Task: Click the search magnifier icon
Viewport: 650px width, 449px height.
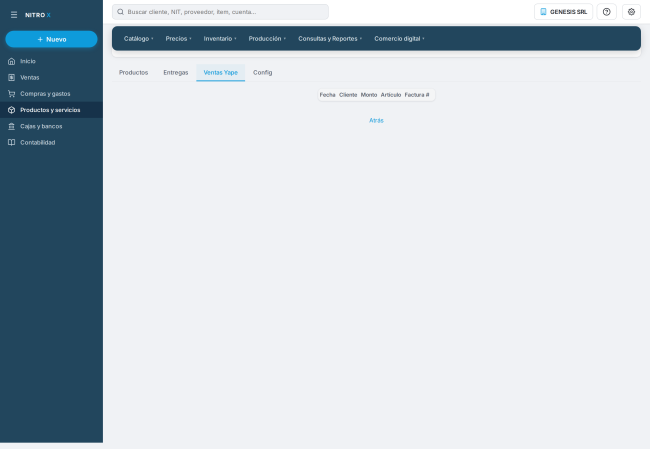Action: click(x=120, y=12)
